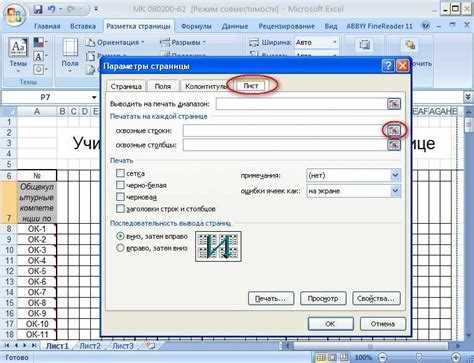Click the Просмотр button

point(323,298)
